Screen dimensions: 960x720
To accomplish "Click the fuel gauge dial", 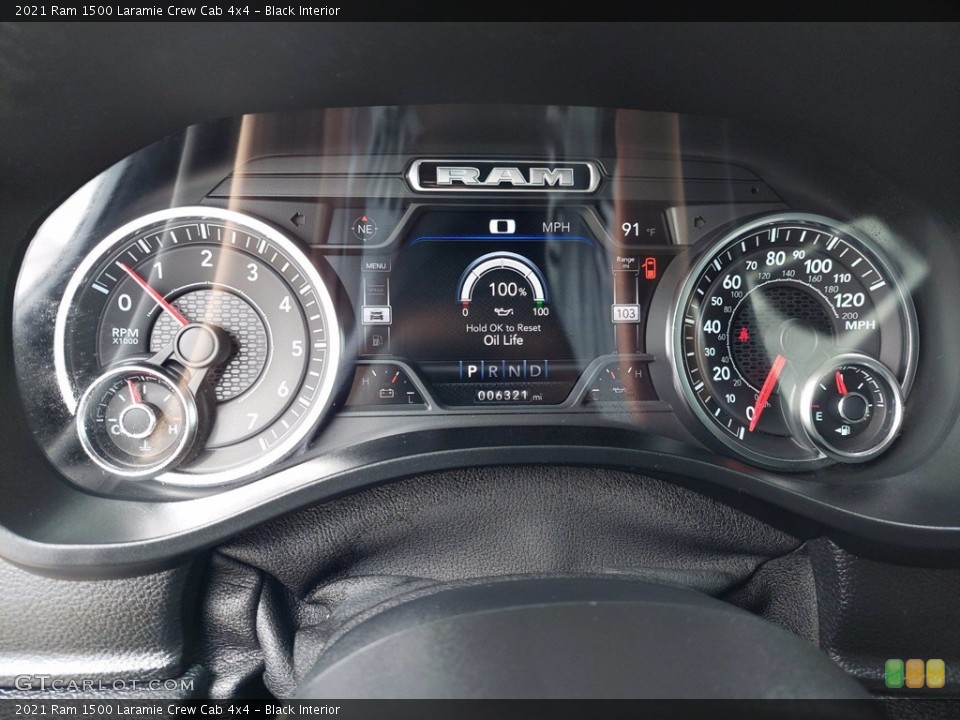I will (852, 408).
